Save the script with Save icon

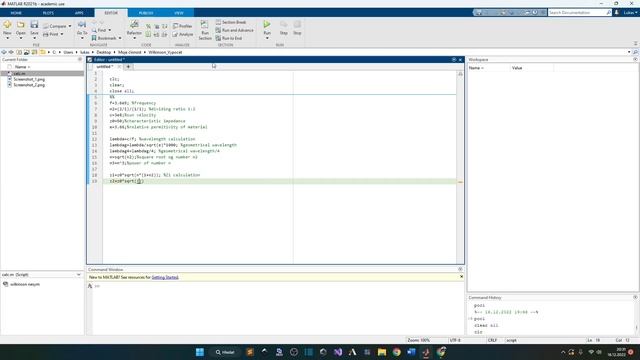pyautogui.click(x=34, y=25)
